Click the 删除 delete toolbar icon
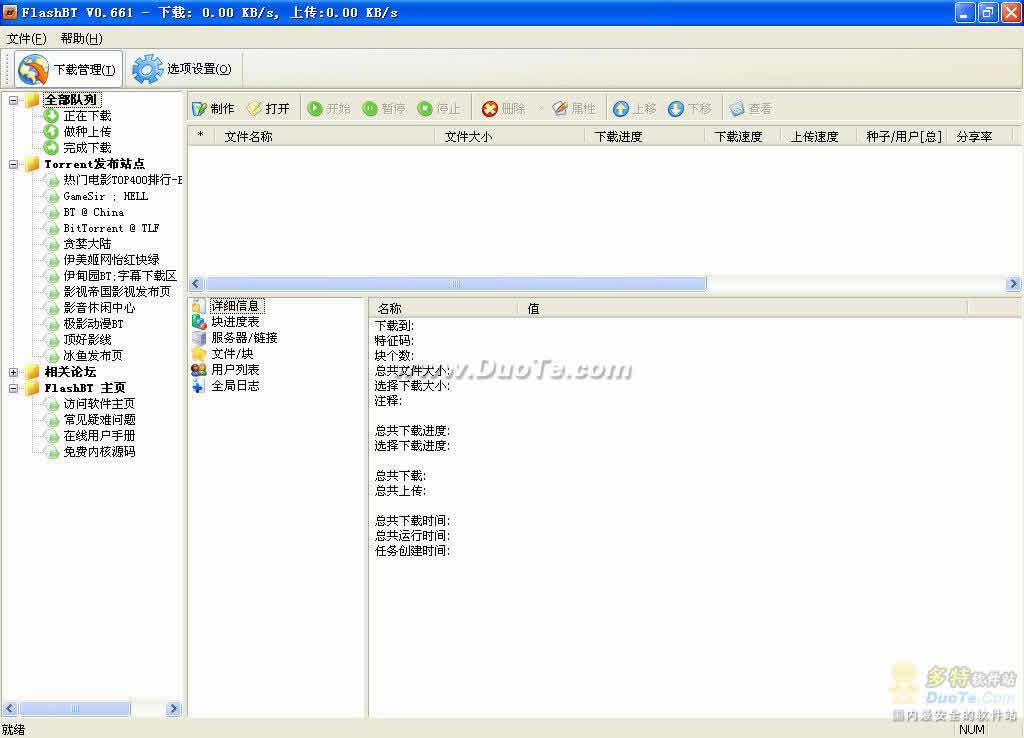Viewport: 1024px width, 738px height. click(x=490, y=108)
